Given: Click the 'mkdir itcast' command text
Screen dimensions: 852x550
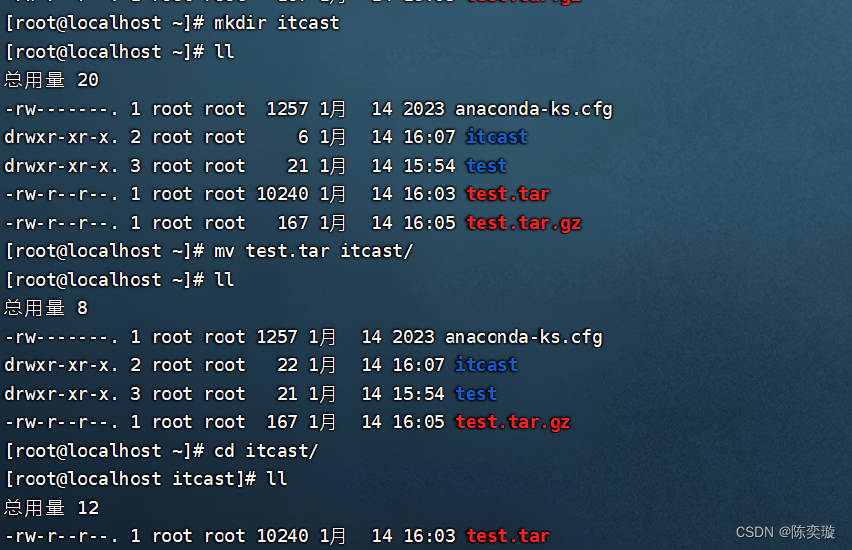Looking at the screenshot, I should 277,23.
